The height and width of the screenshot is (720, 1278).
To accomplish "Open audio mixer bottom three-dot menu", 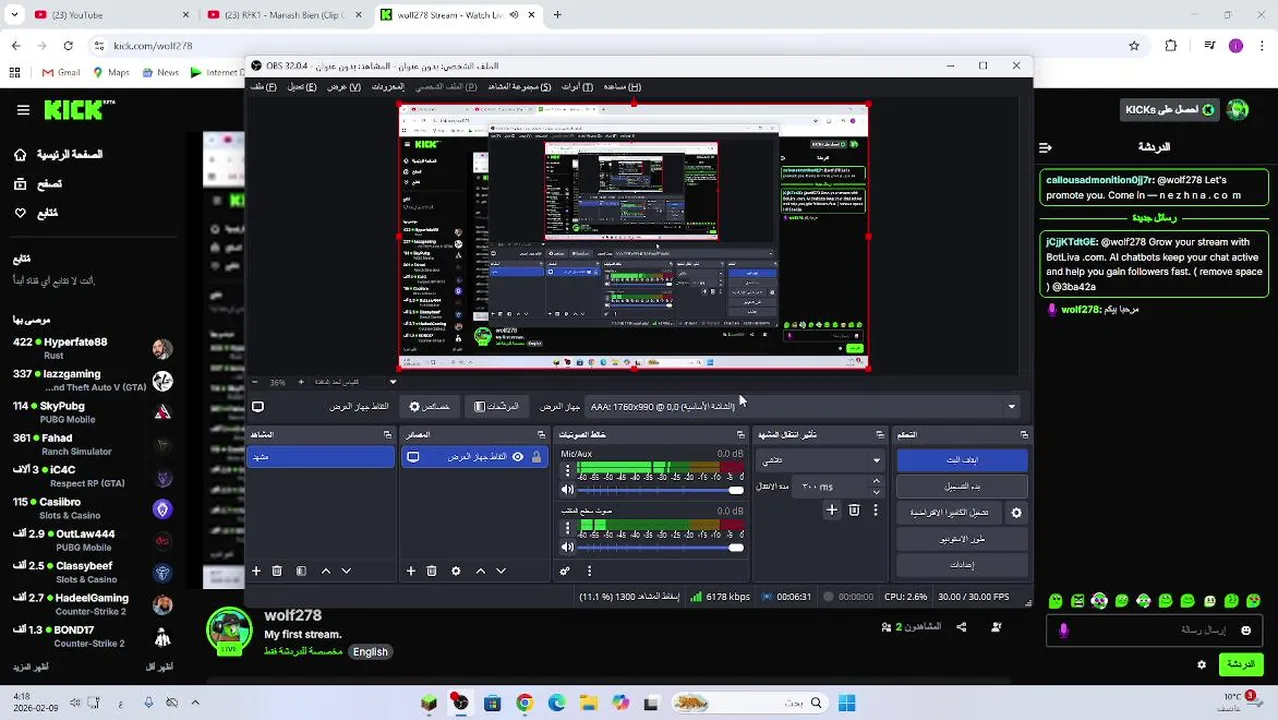I will pyautogui.click(x=589, y=571).
